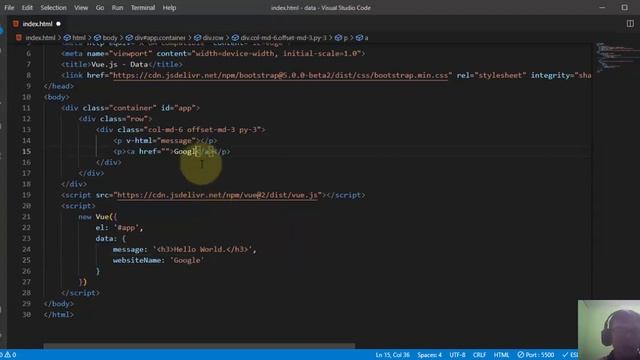Open the View menu

[81, 8]
